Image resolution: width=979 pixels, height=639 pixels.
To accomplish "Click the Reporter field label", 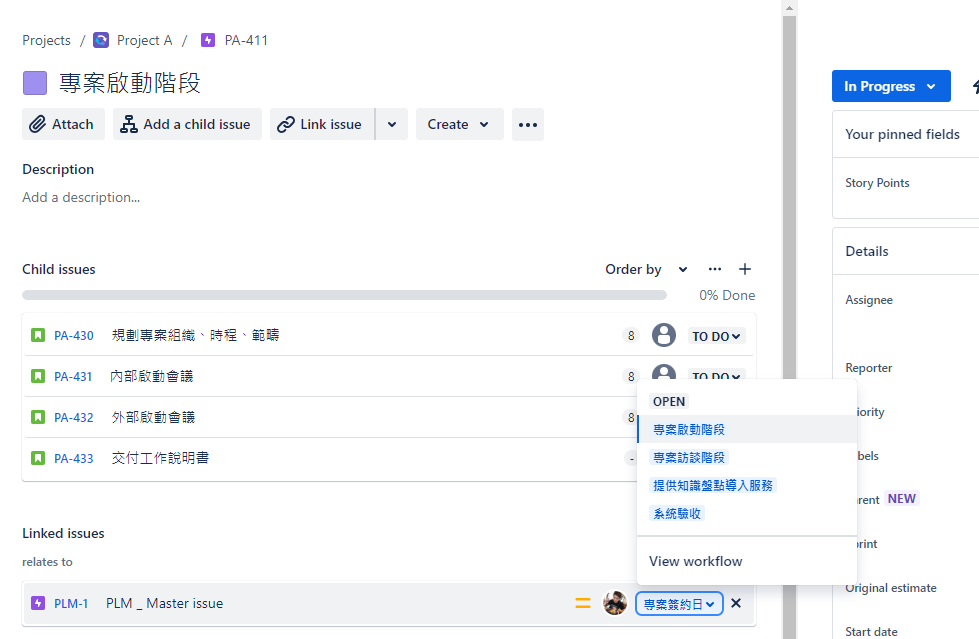I will [868, 368].
